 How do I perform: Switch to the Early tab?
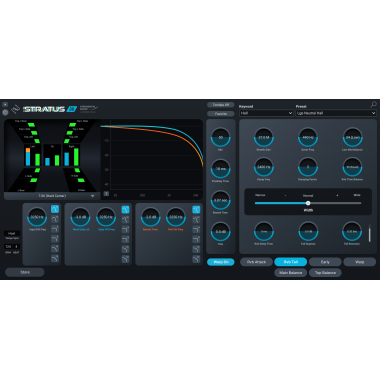click(325, 262)
